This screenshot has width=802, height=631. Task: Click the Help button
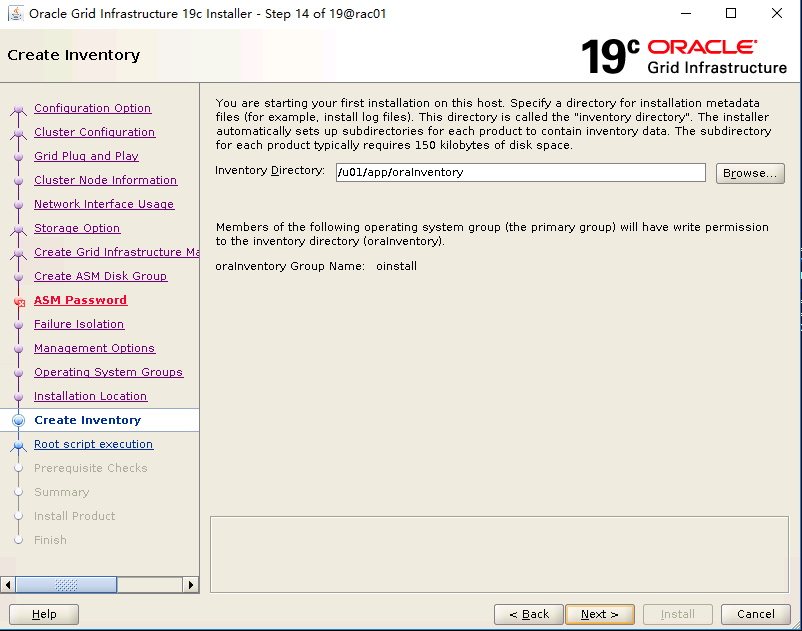pos(44,614)
